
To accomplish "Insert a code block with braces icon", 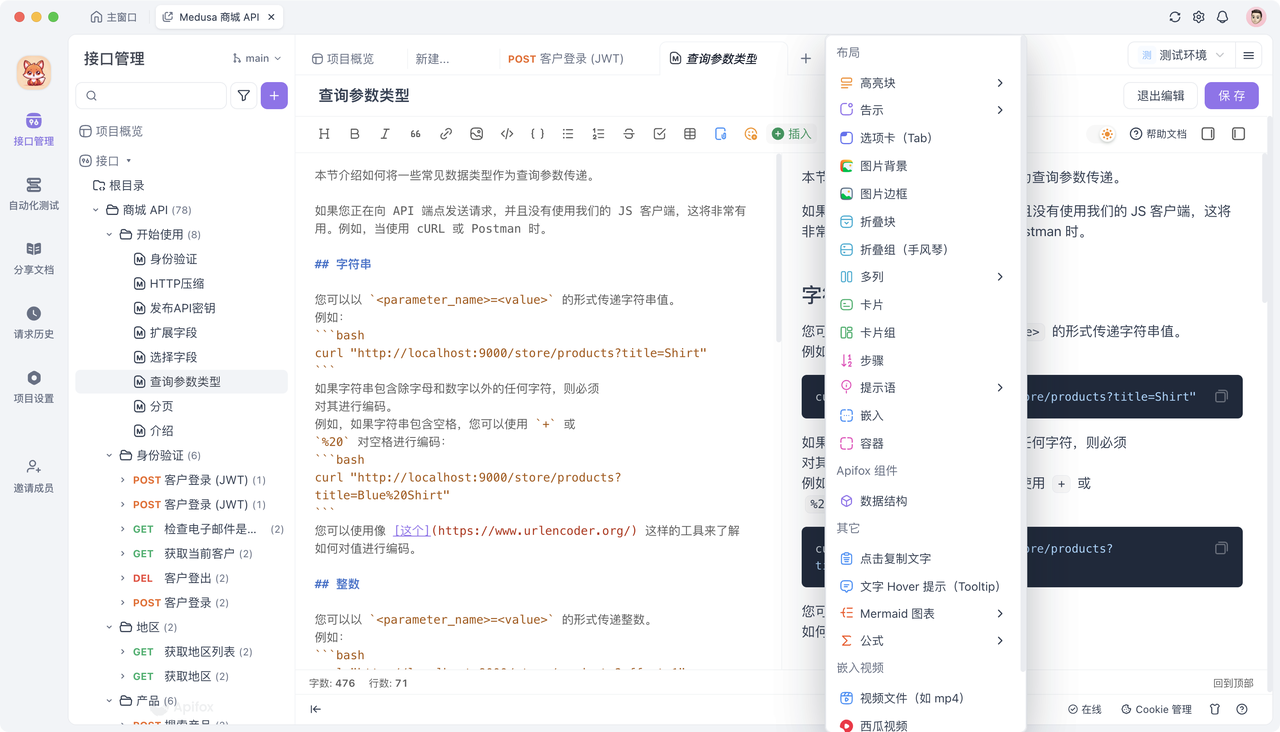I will click(537, 134).
